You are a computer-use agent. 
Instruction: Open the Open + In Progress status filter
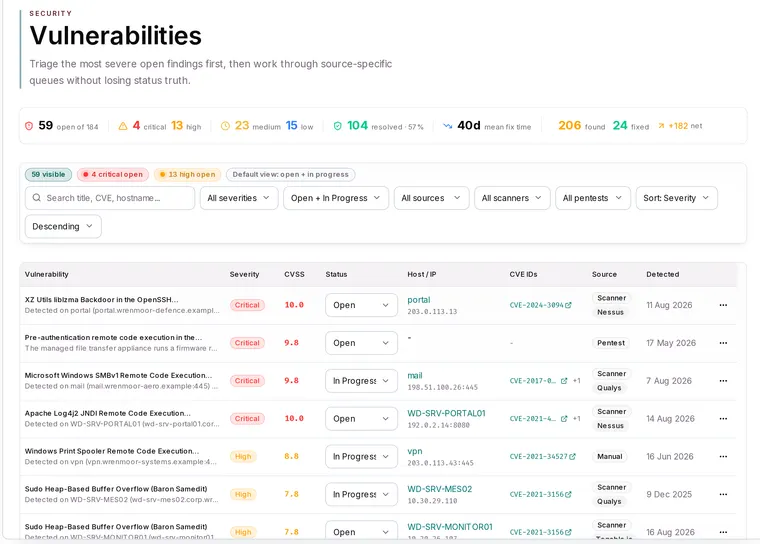pos(336,198)
